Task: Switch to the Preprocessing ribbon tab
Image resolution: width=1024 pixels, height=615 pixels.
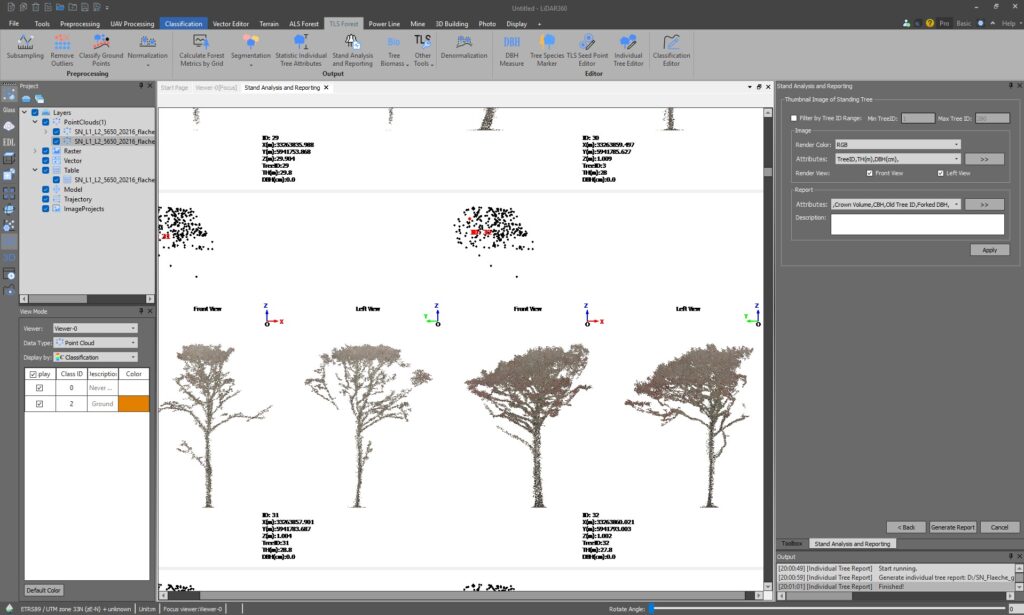Action: (x=80, y=24)
